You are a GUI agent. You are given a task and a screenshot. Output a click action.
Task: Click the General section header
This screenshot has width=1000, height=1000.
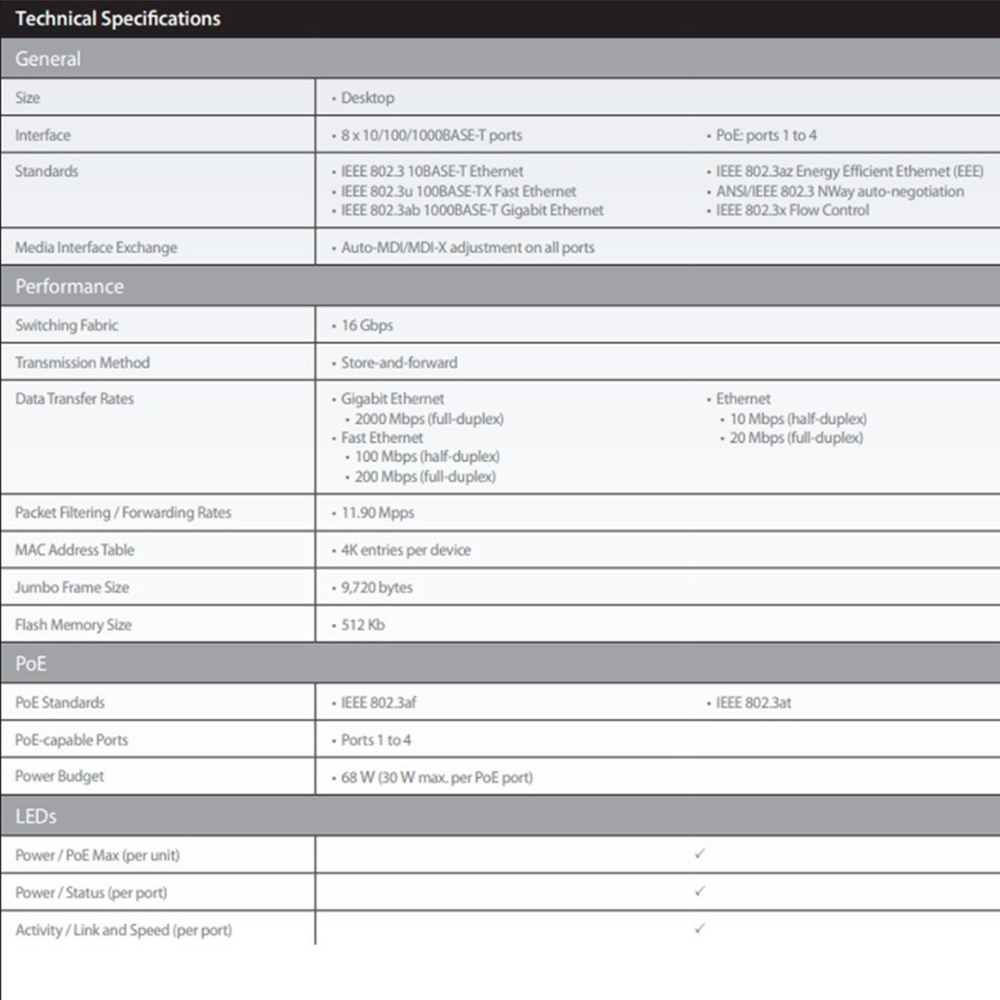coord(48,59)
